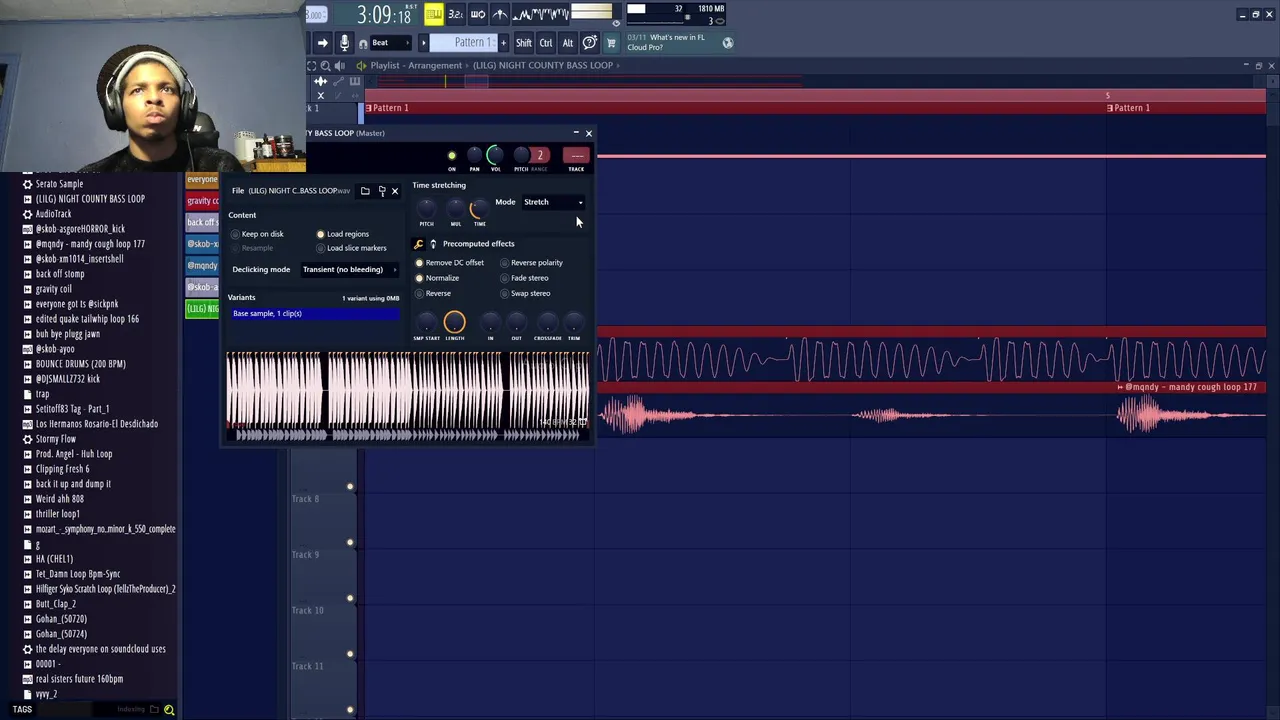Enable Fade stereo option
1280x720 pixels.
(525, 278)
